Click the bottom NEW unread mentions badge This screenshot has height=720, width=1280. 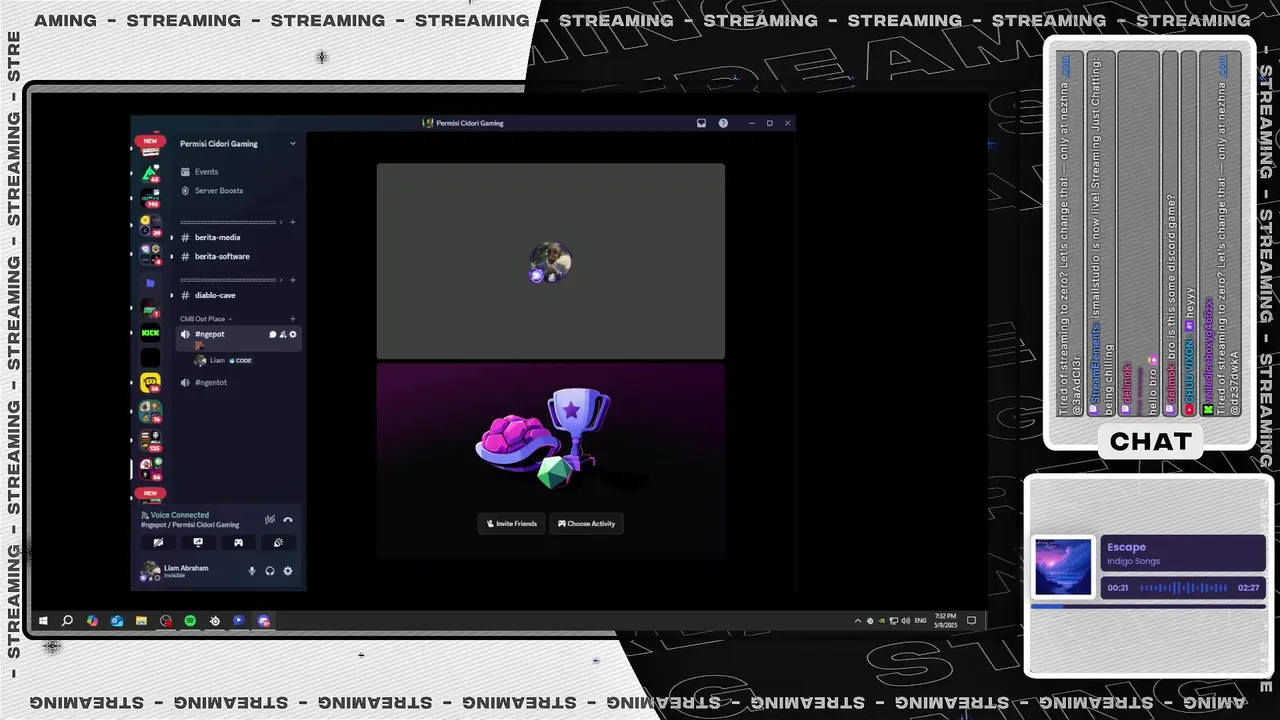[x=150, y=493]
